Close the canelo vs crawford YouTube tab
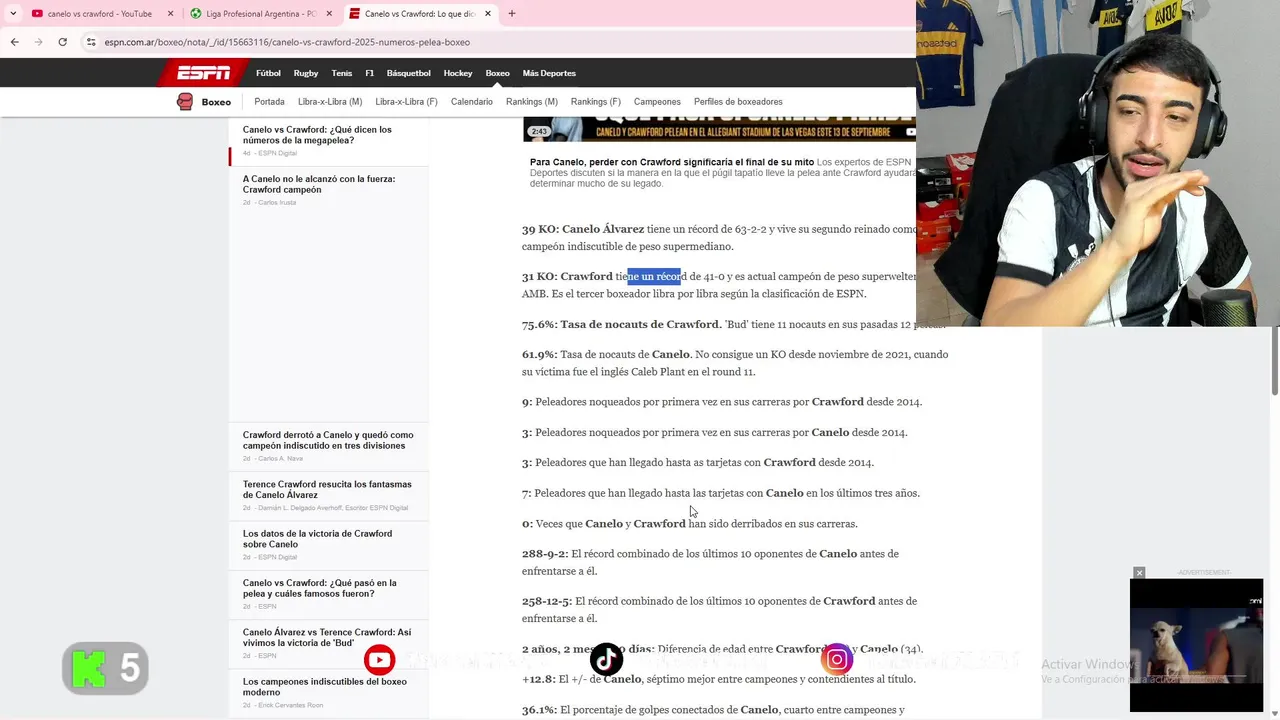The height and width of the screenshot is (720, 1280). point(170,14)
